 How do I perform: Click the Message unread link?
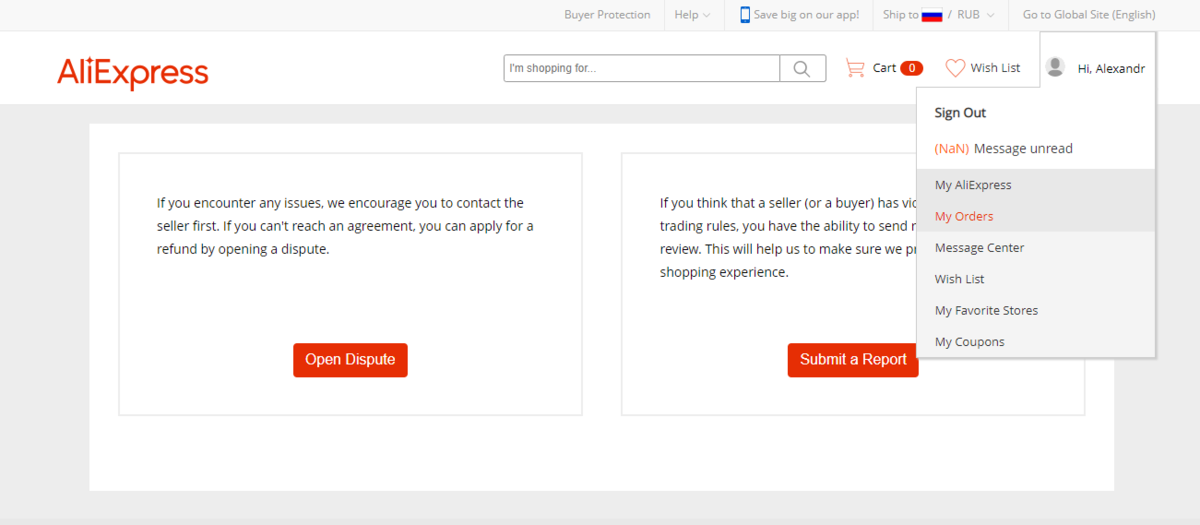click(1023, 149)
